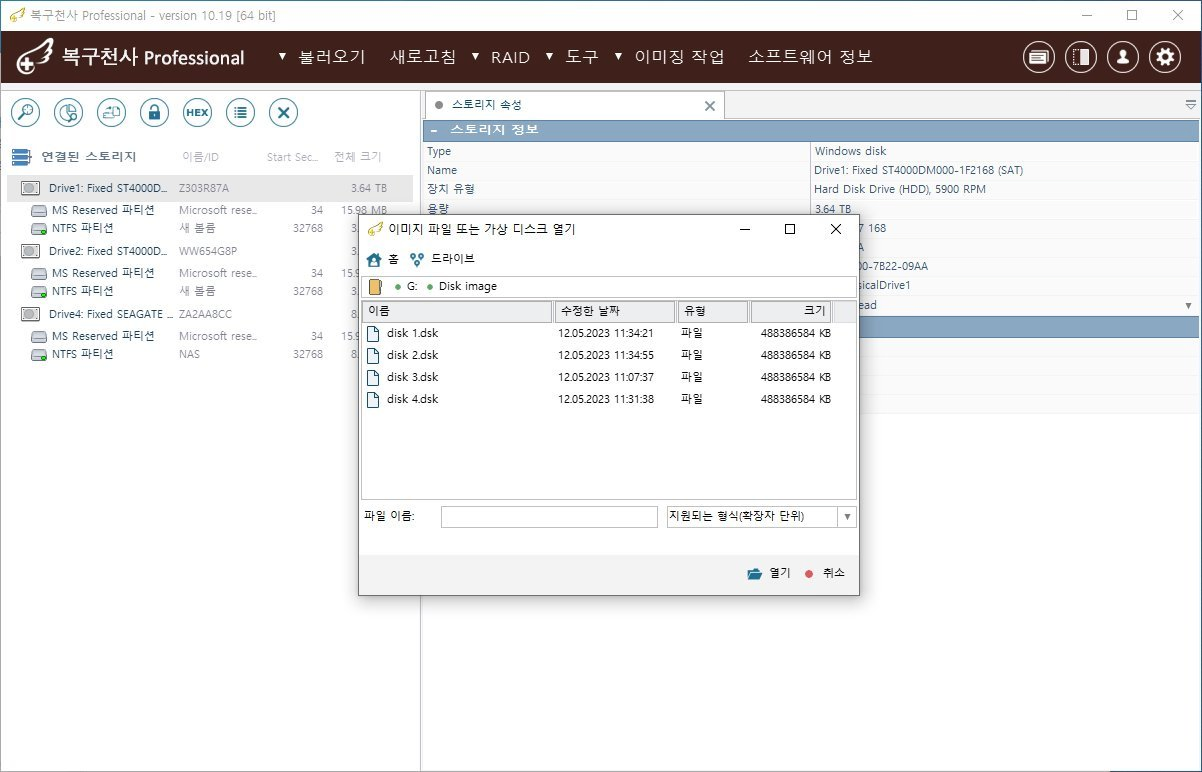Click the Drive4 hard disk icon
1202x772 pixels.
pos(31,314)
